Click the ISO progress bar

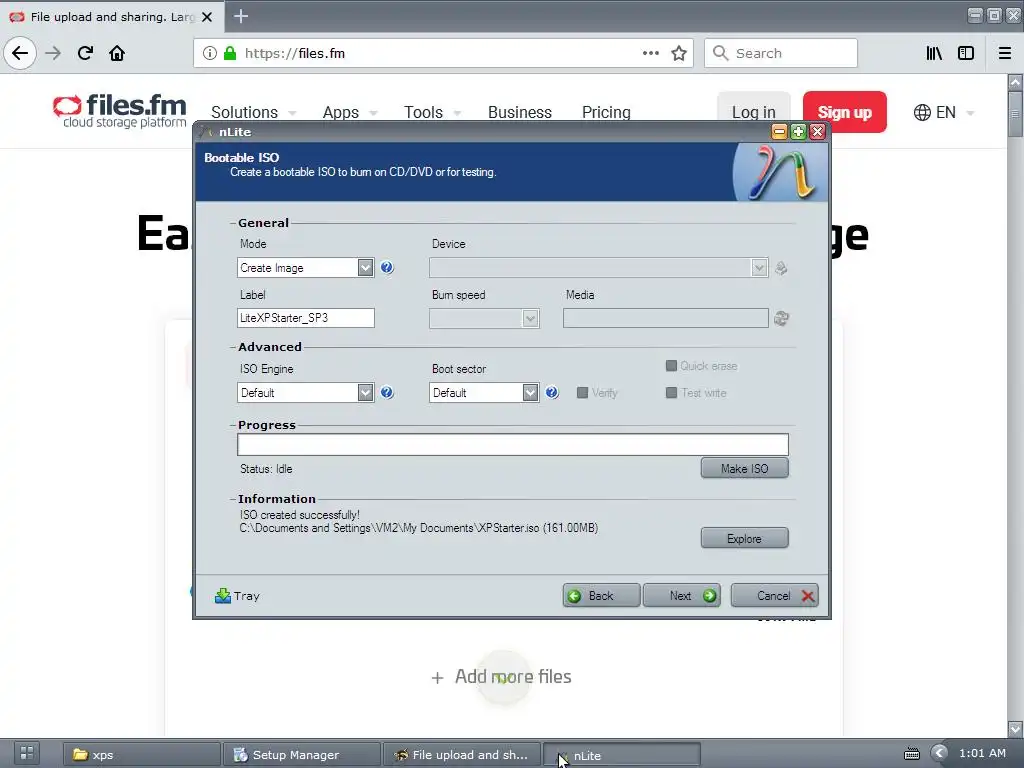pyautogui.click(x=513, y=445)
